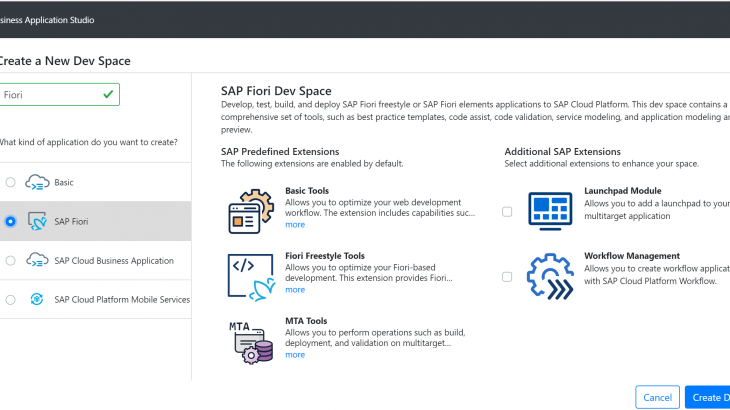Click the Fiori Freestyle Tools icon

click(251, 277)
